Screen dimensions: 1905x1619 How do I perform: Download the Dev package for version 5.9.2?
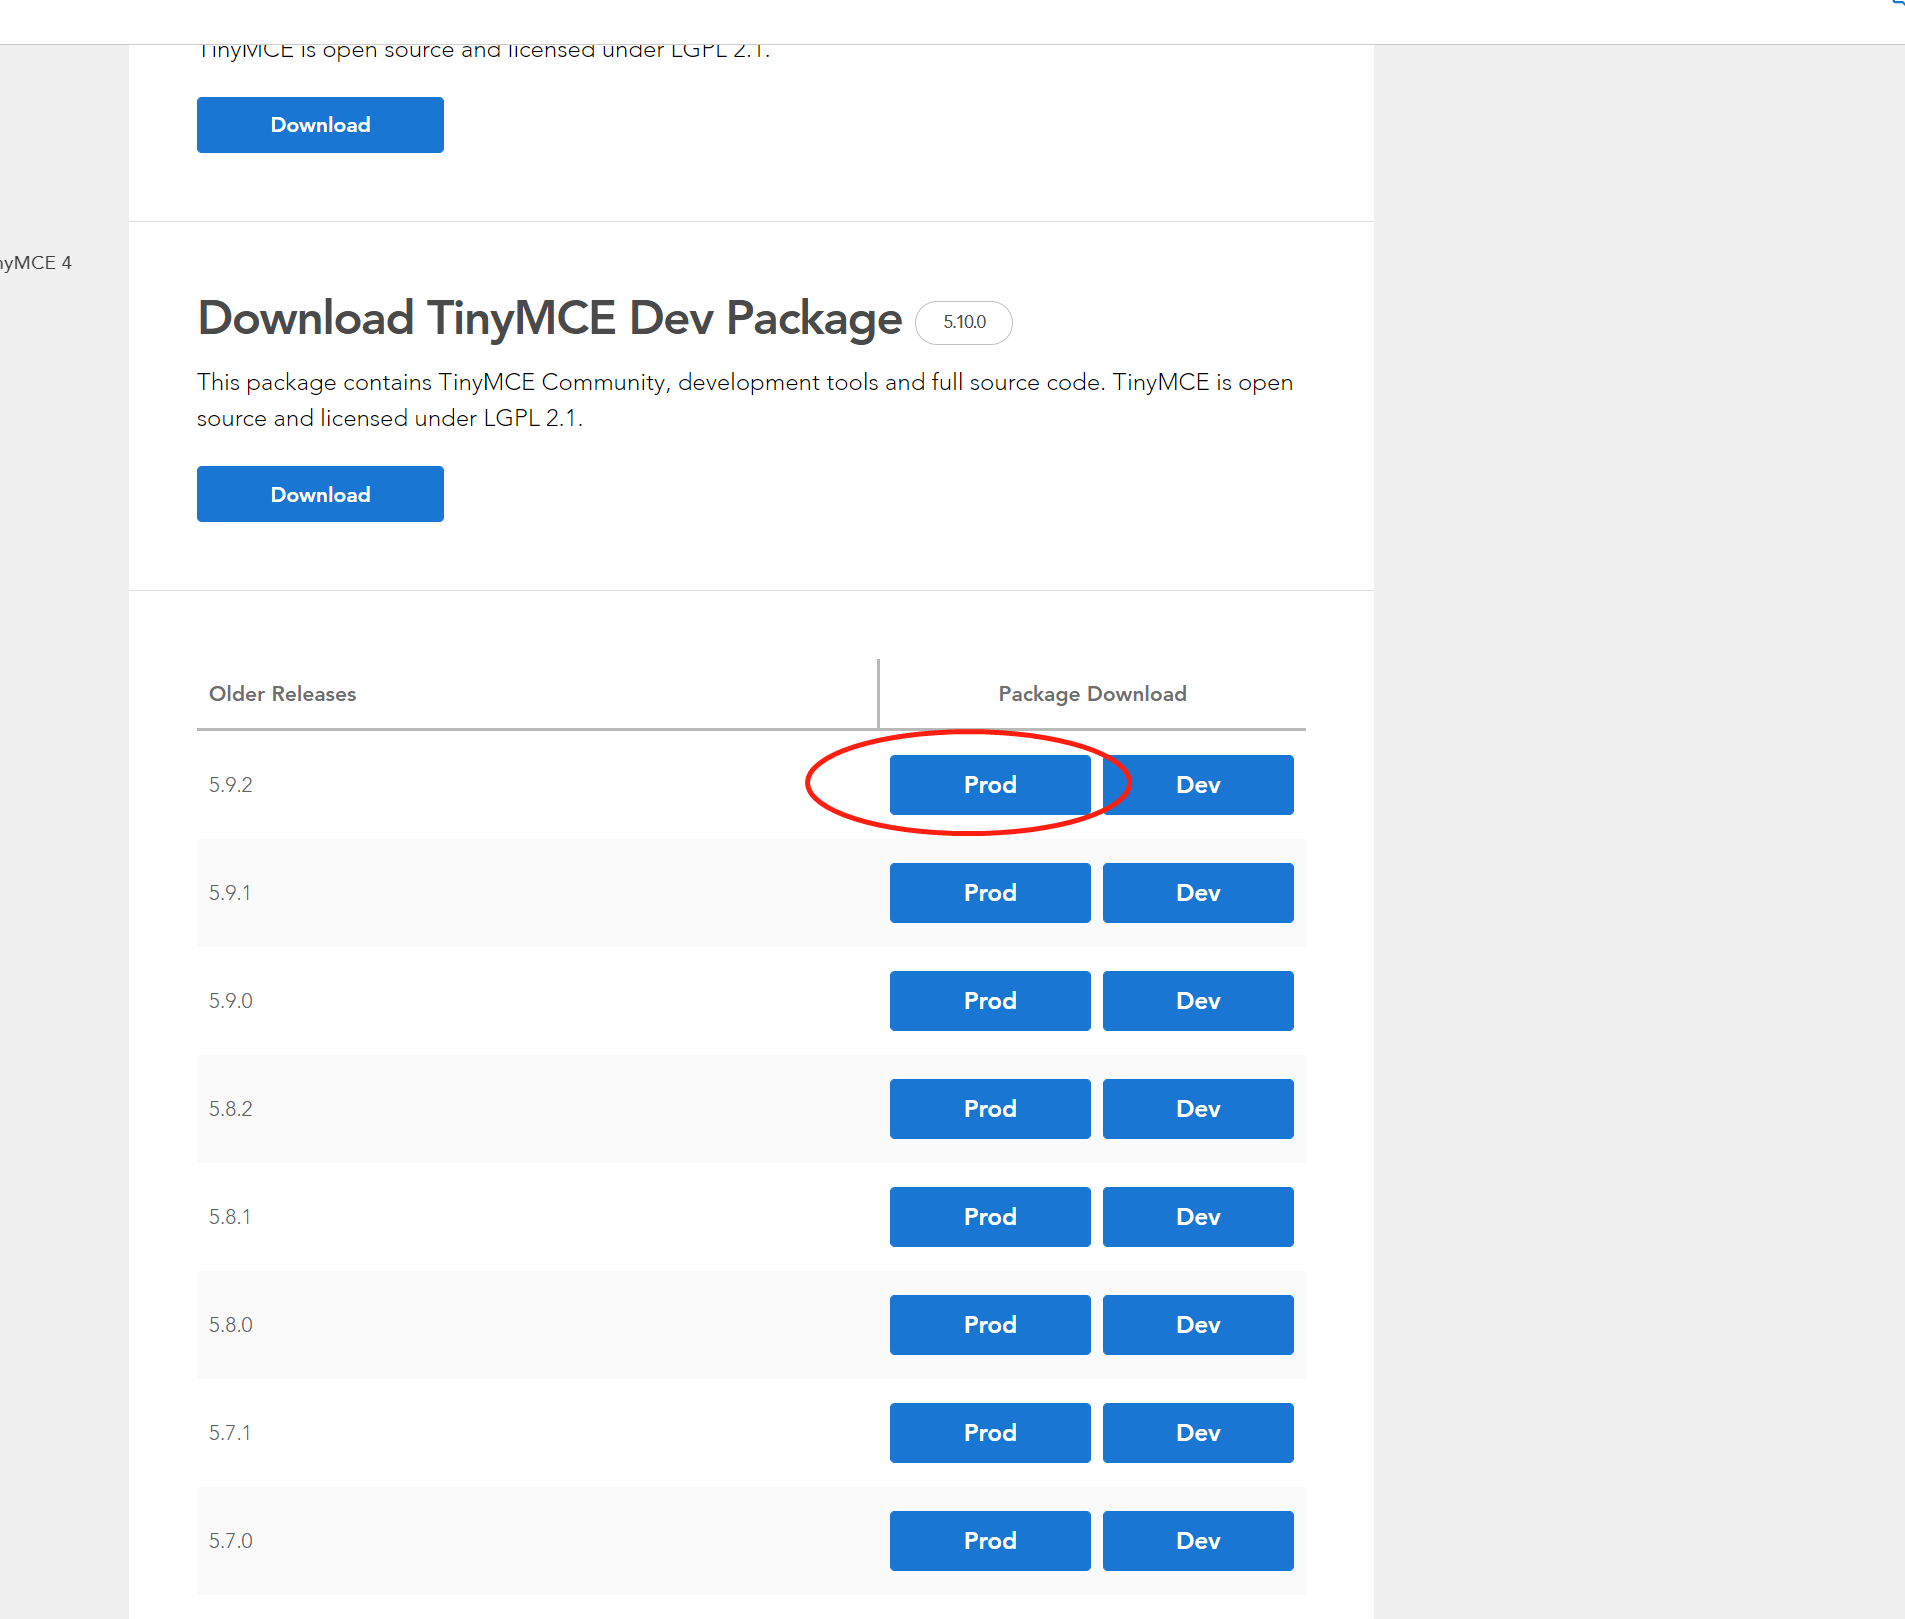pyautogui.click(x=1197, y=784)
